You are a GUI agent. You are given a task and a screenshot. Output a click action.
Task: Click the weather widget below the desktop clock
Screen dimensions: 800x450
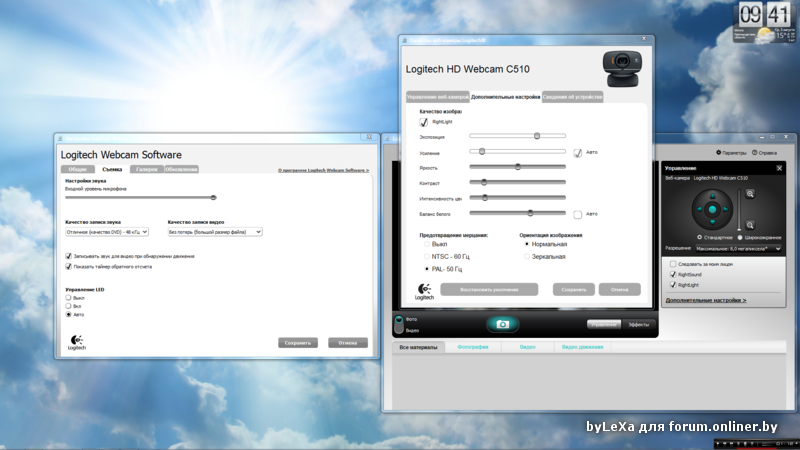[764, 35]
